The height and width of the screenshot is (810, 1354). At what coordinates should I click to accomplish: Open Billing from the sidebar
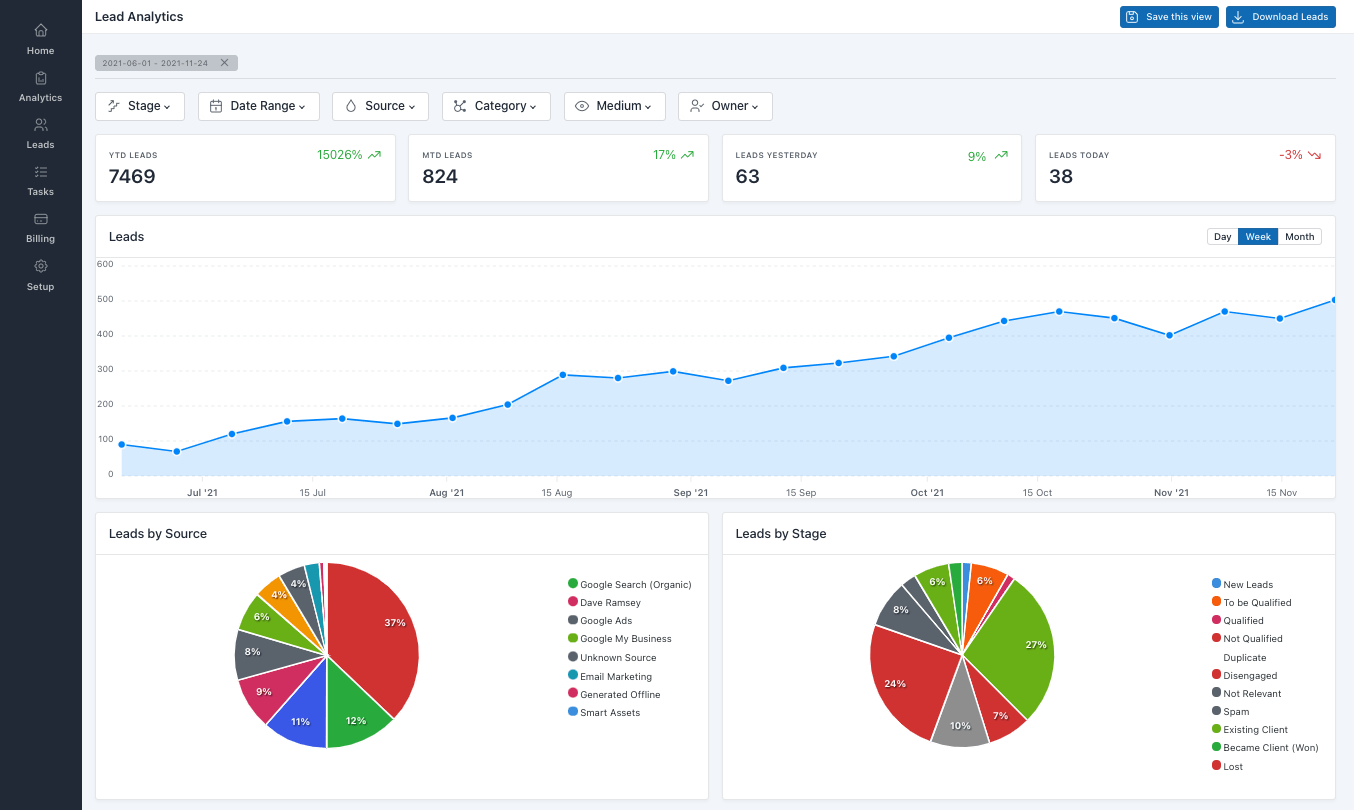(40, 225)
